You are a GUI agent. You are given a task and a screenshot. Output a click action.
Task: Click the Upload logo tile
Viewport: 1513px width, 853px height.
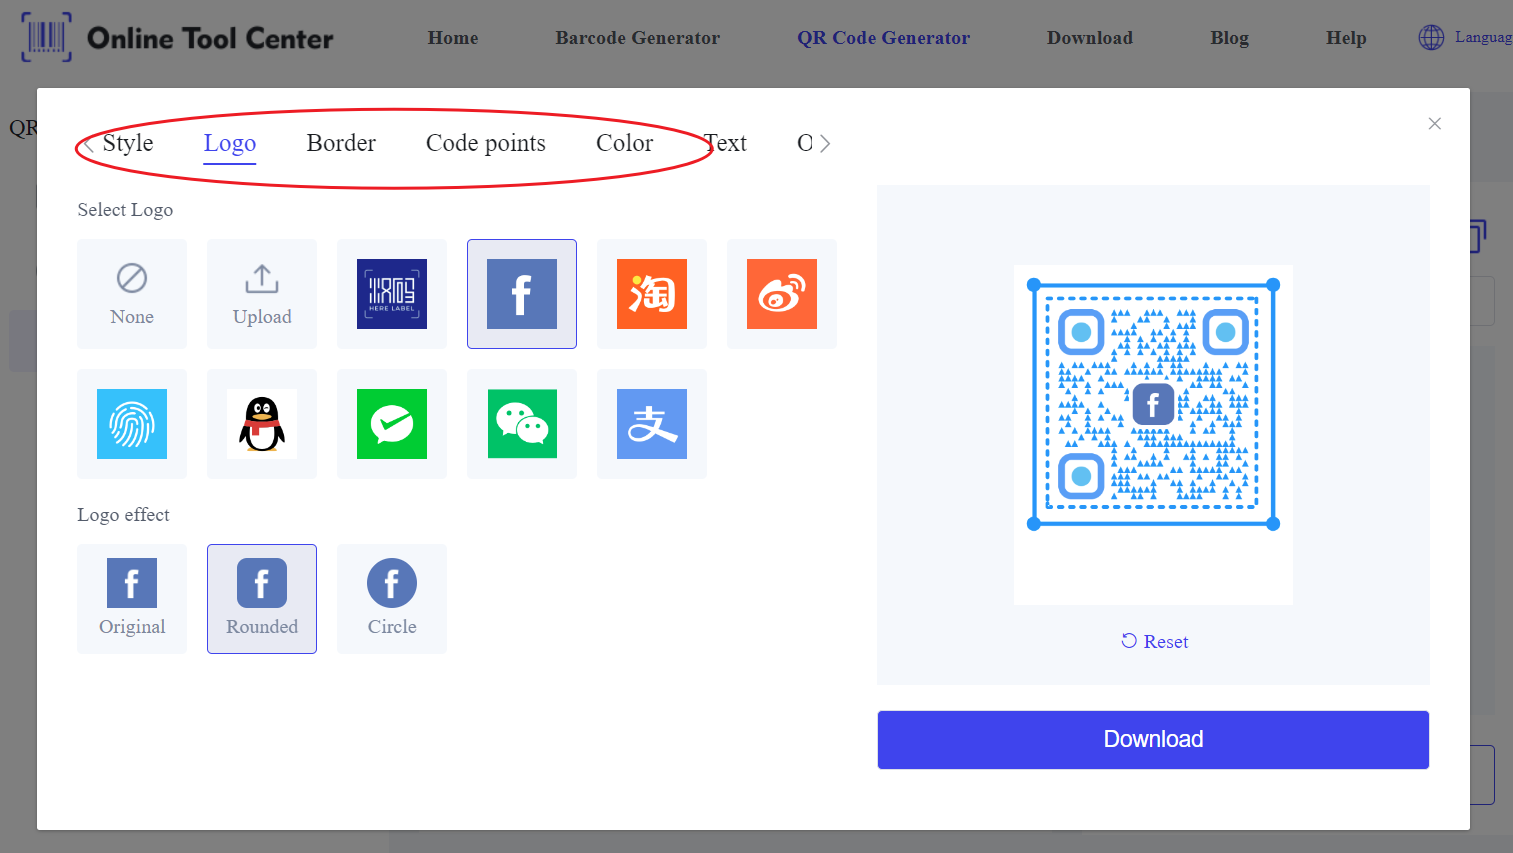coord(262,294)
